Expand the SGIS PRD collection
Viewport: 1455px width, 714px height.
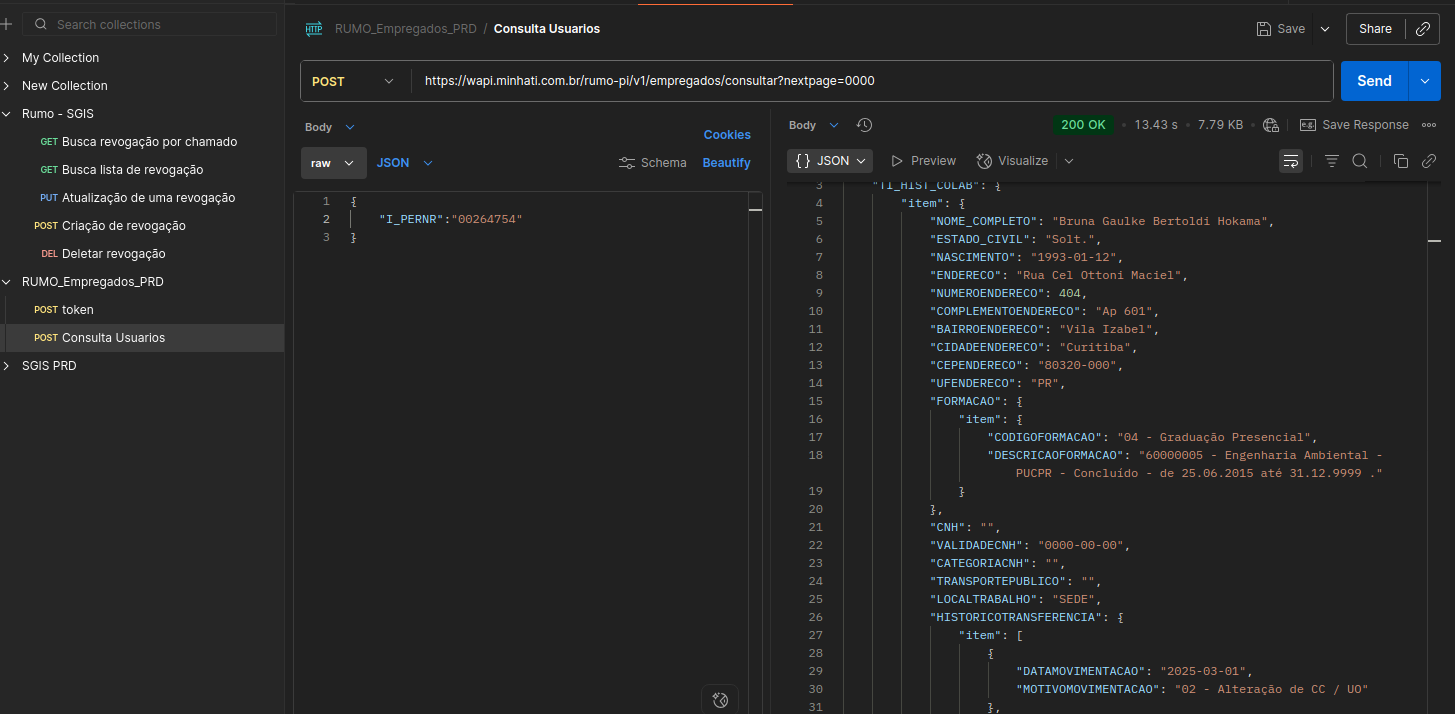7,366
